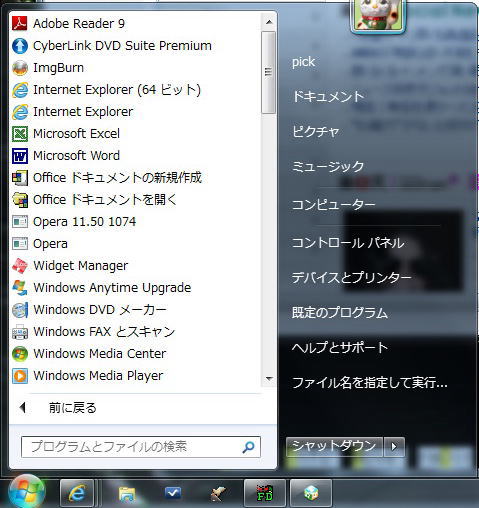
Task: Click Windows FAX とスキャン icon
Action: click(x=20, y=332)
